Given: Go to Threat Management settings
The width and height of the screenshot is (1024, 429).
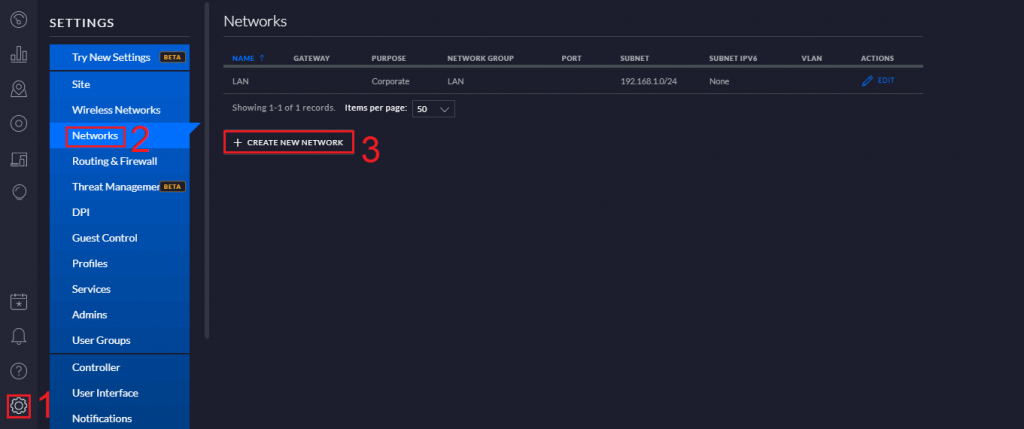Looking at the screenshot, I should click(x=116, y=187).
